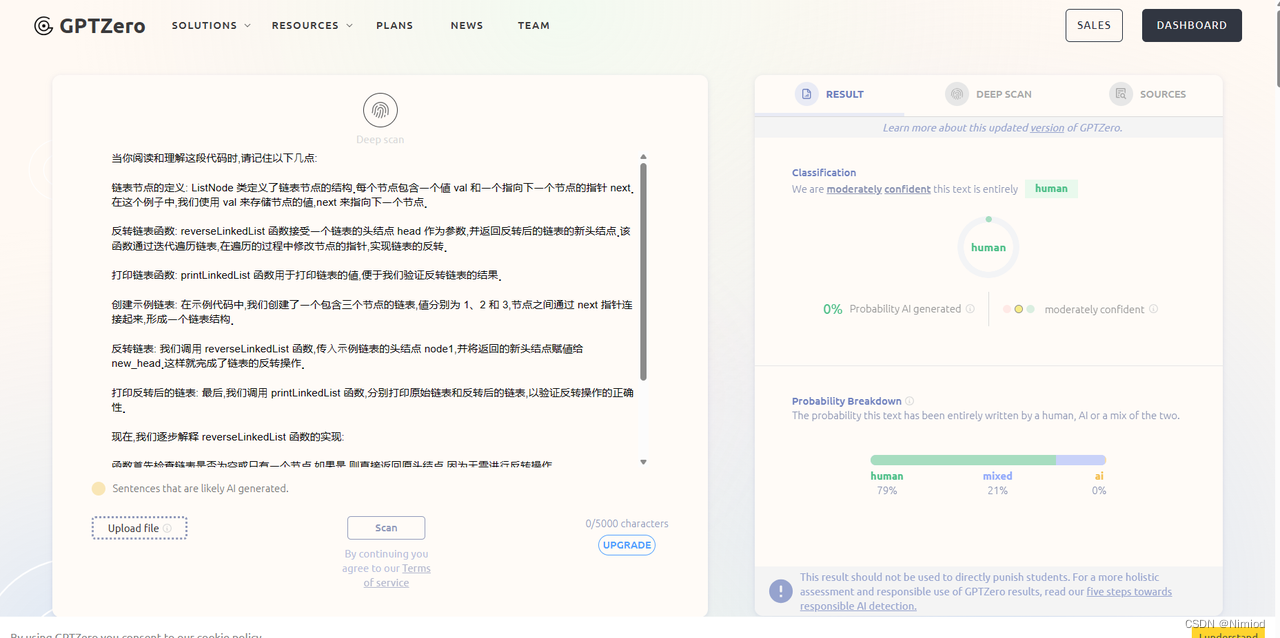Click the ai 0% label

click(1099, 483)
